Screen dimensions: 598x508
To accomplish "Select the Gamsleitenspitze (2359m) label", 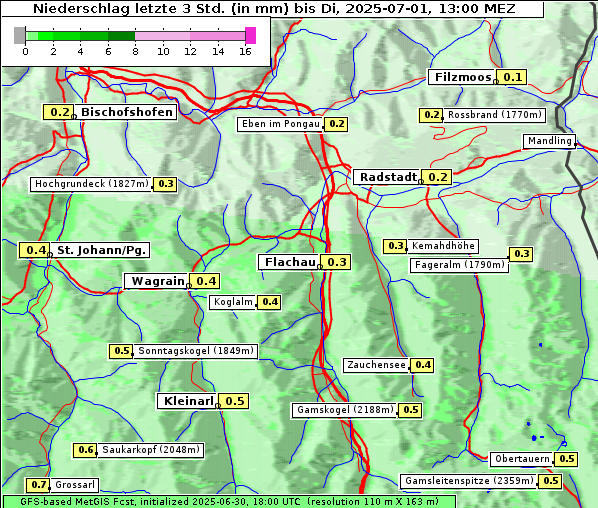I will coord(469,481).
